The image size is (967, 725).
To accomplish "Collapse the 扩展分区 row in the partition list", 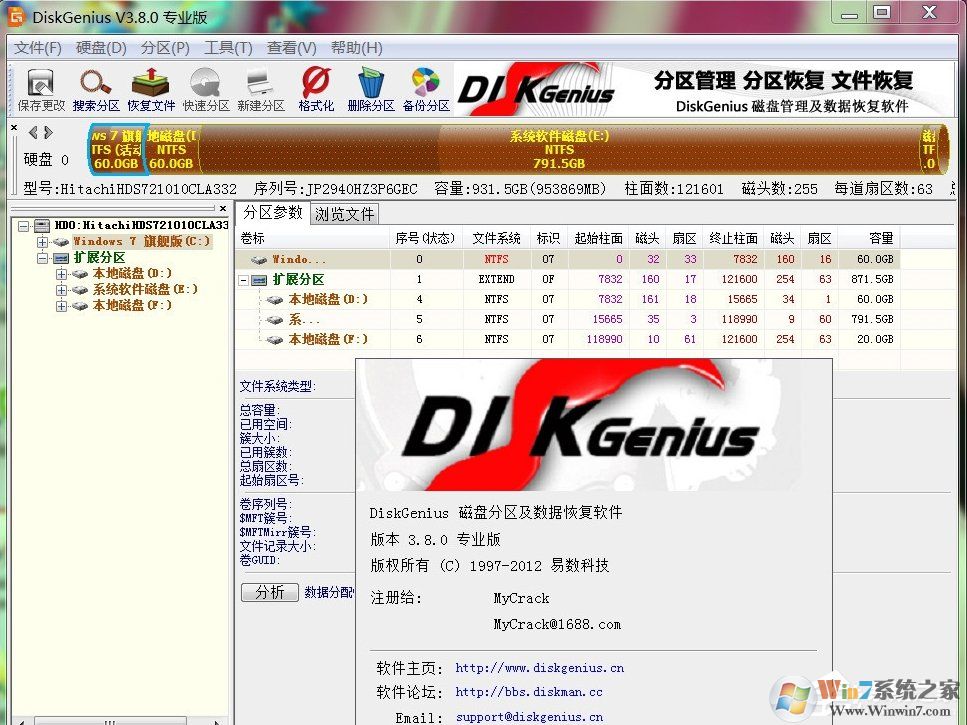I will point(245,278).
